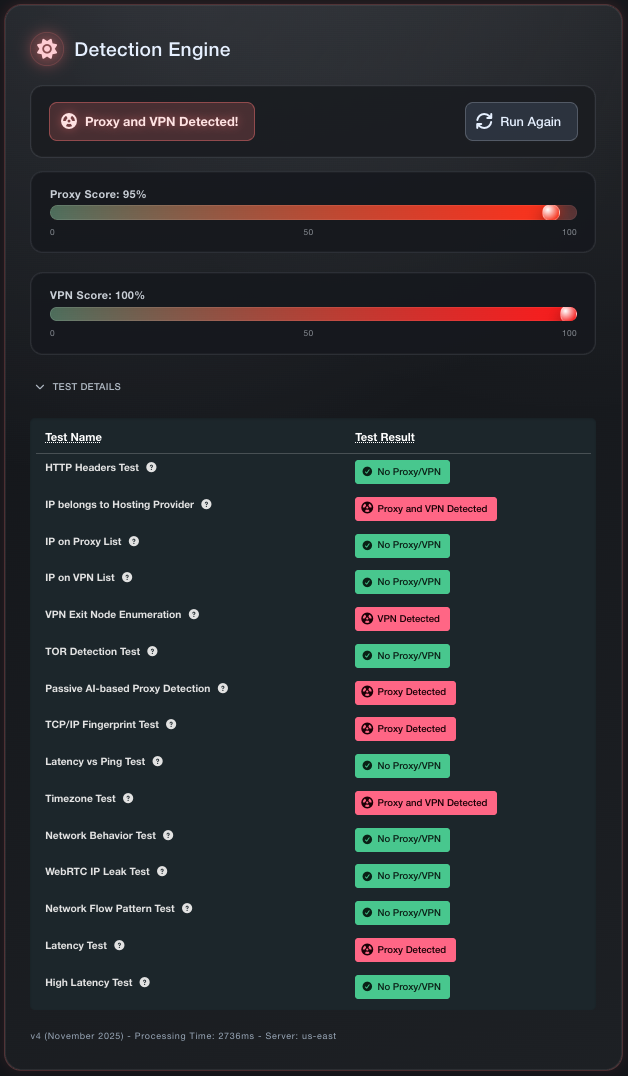Open help for Passive AI-based Proxy Detection
The height and width of the screenshot is (1076, 628).
point(223,688)
